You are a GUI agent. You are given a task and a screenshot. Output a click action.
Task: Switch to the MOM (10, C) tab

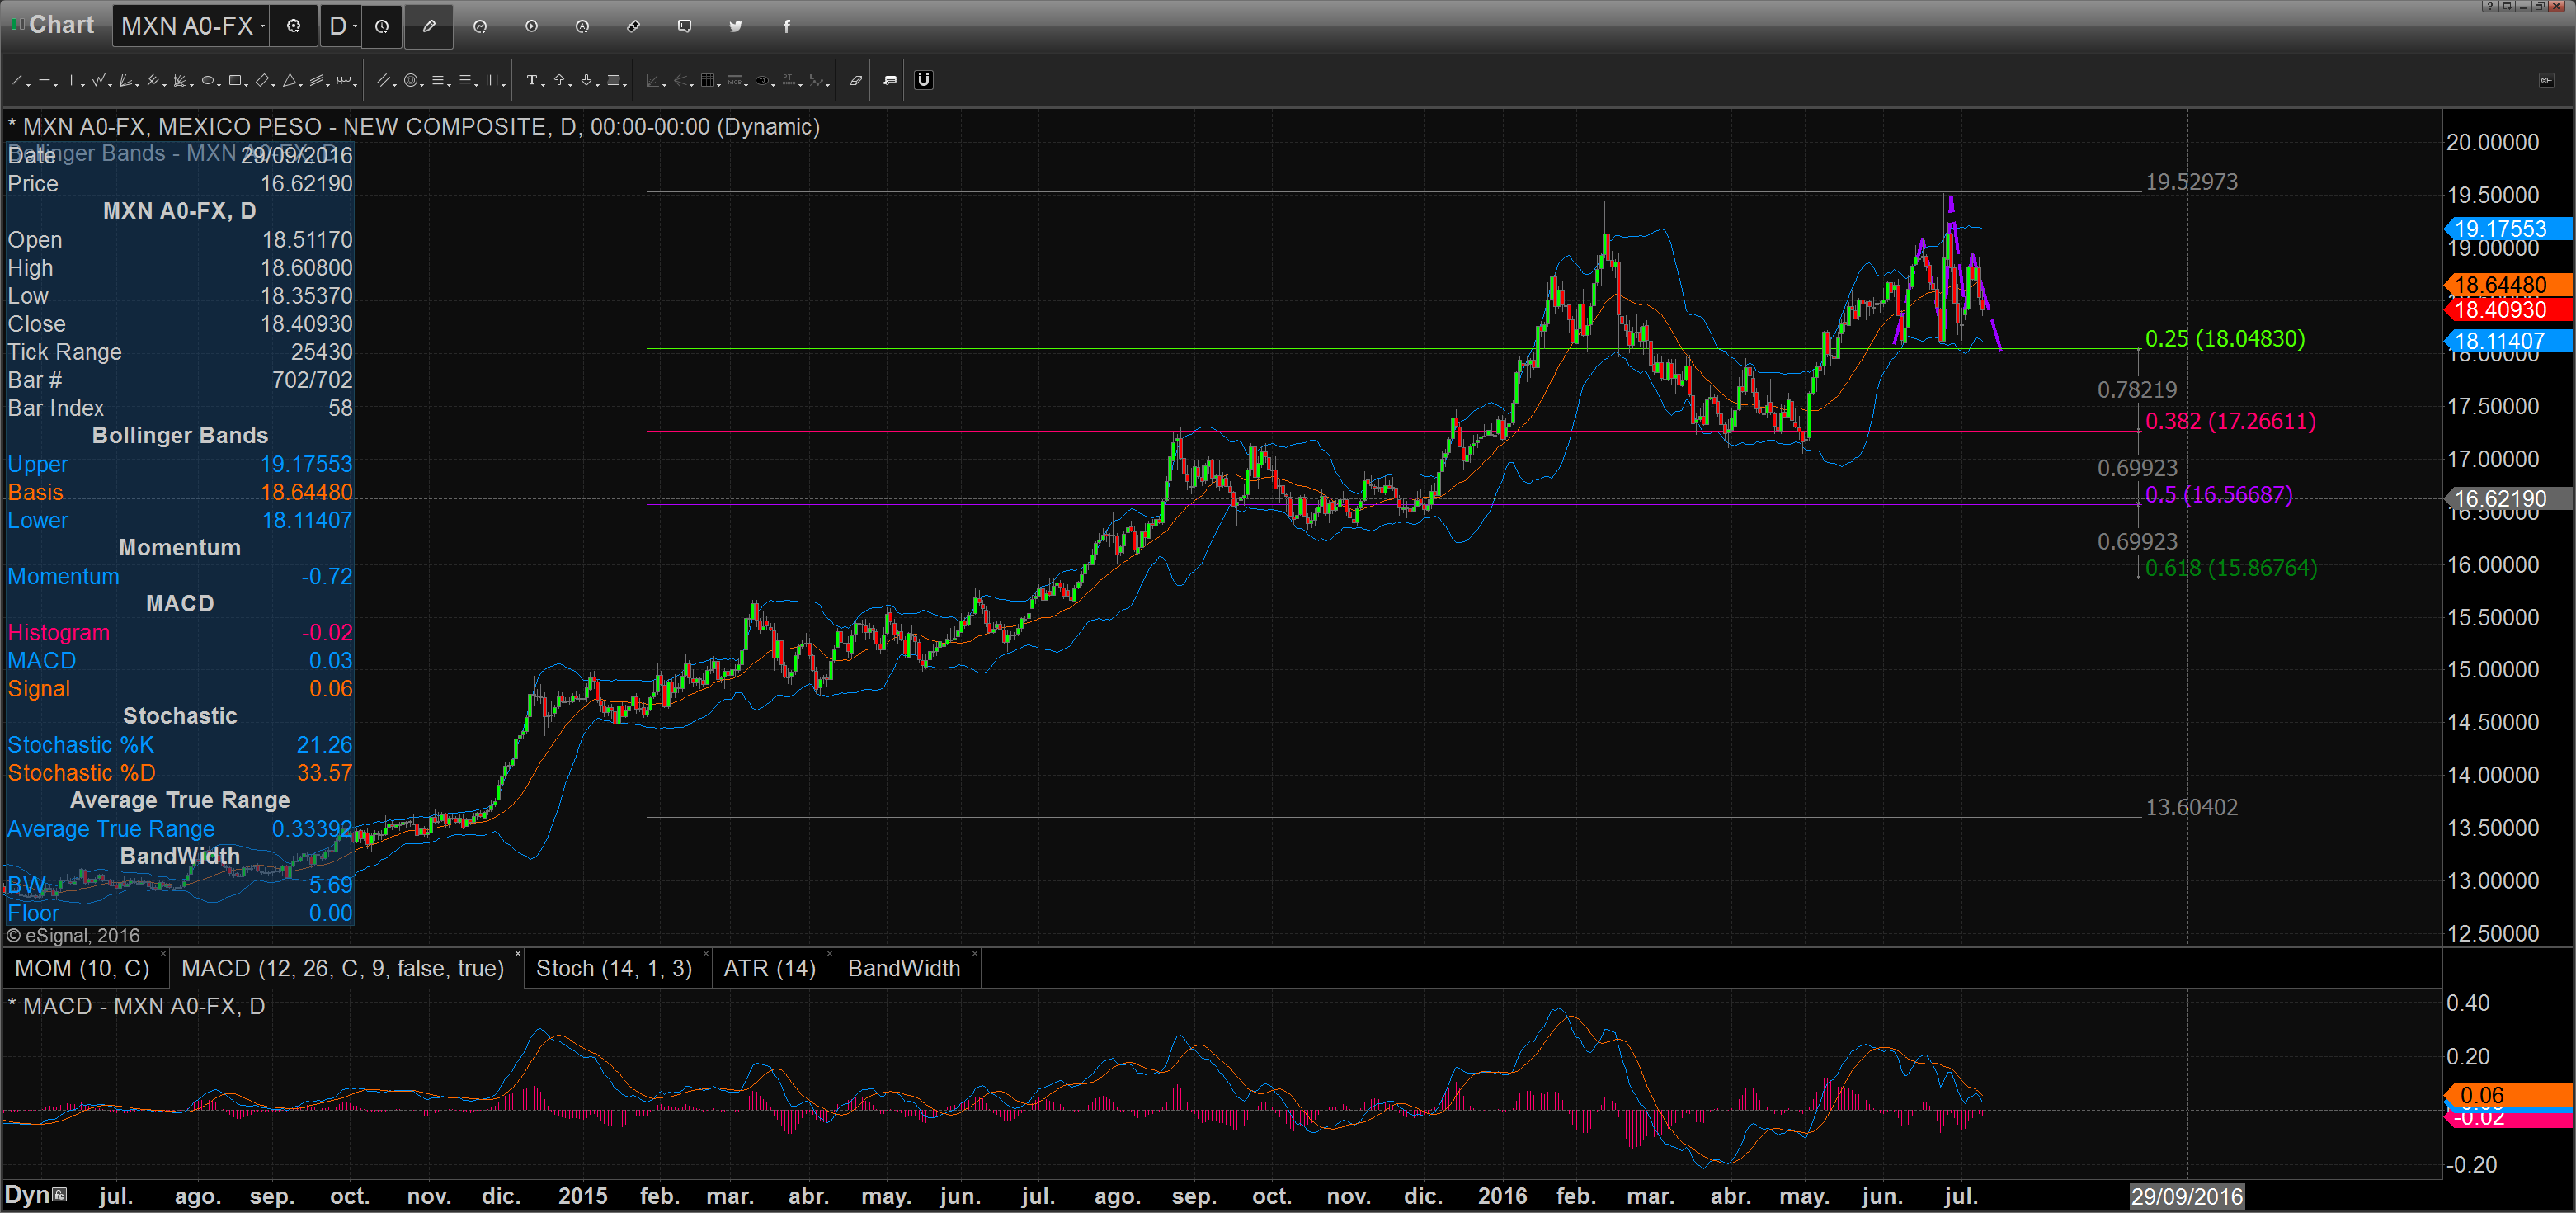82,968
